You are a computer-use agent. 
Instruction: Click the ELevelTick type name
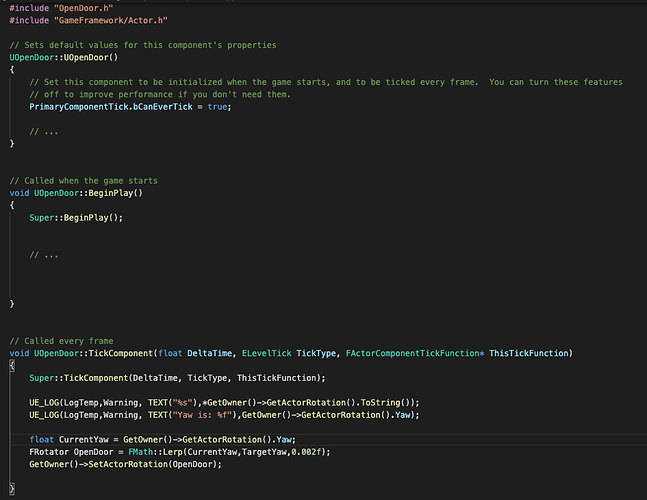(267, 354)
